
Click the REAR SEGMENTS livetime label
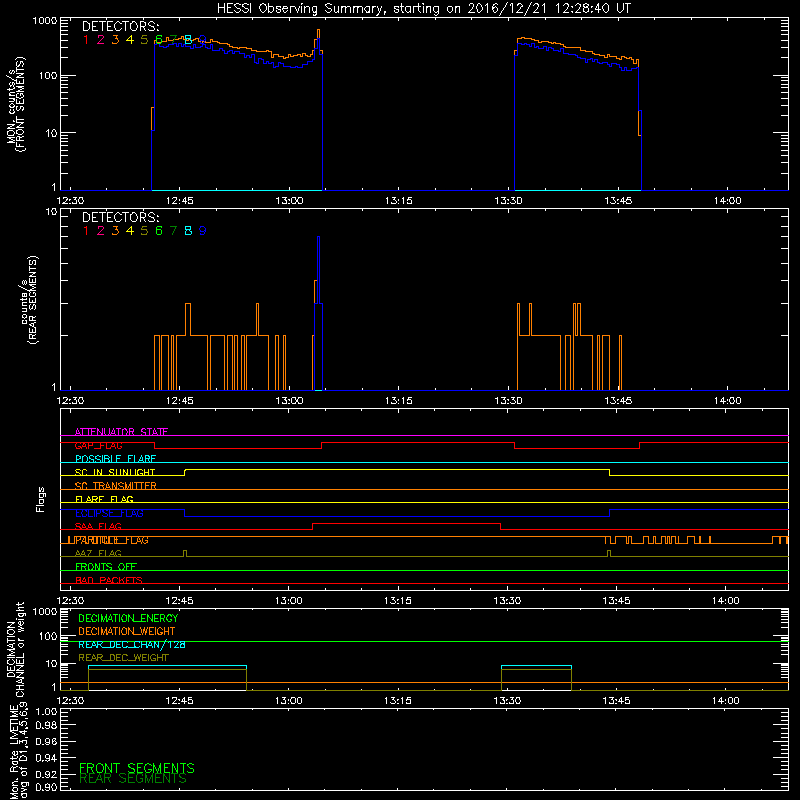point(133,779)
